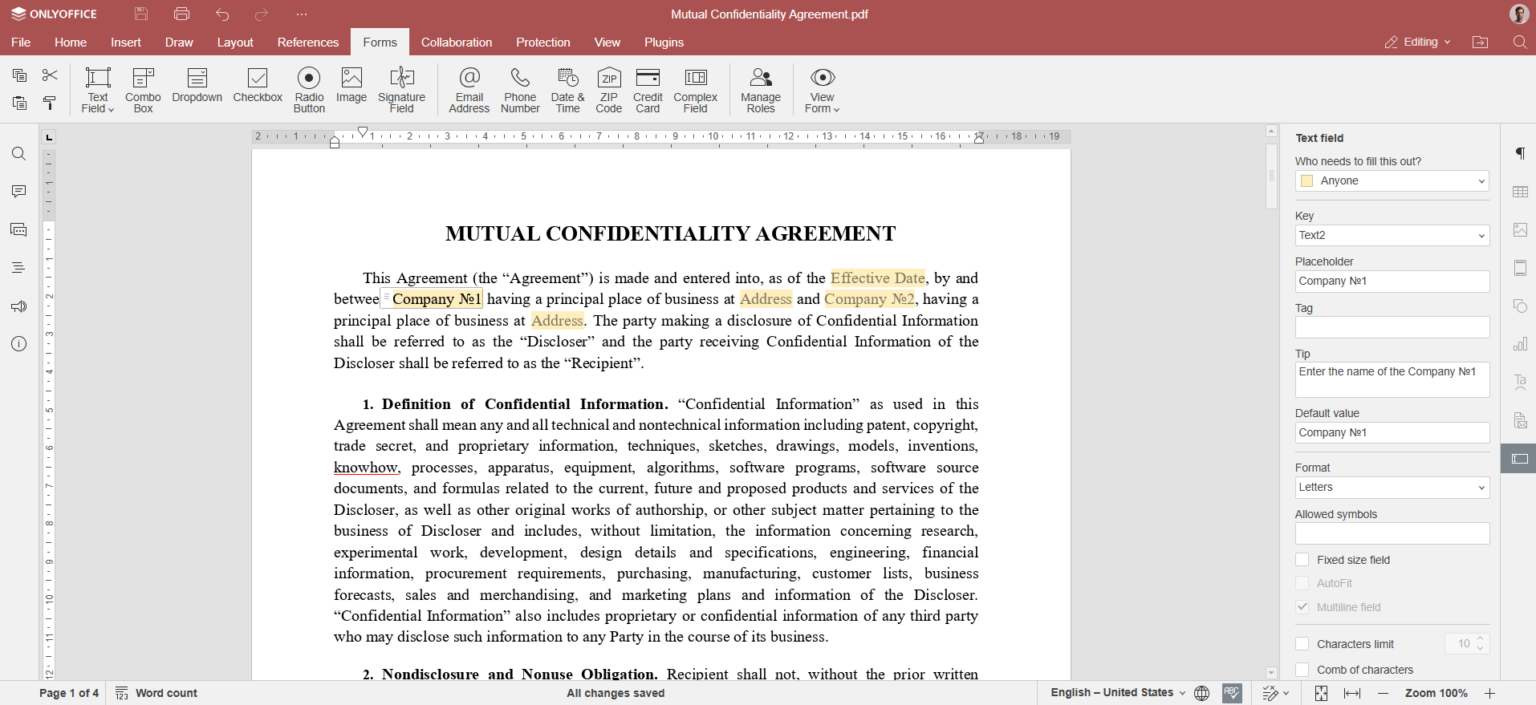Image resolution: width=1536 pixels, height=705 pixels.
Task: Insert an Email Address field
Action: [468, 89]
